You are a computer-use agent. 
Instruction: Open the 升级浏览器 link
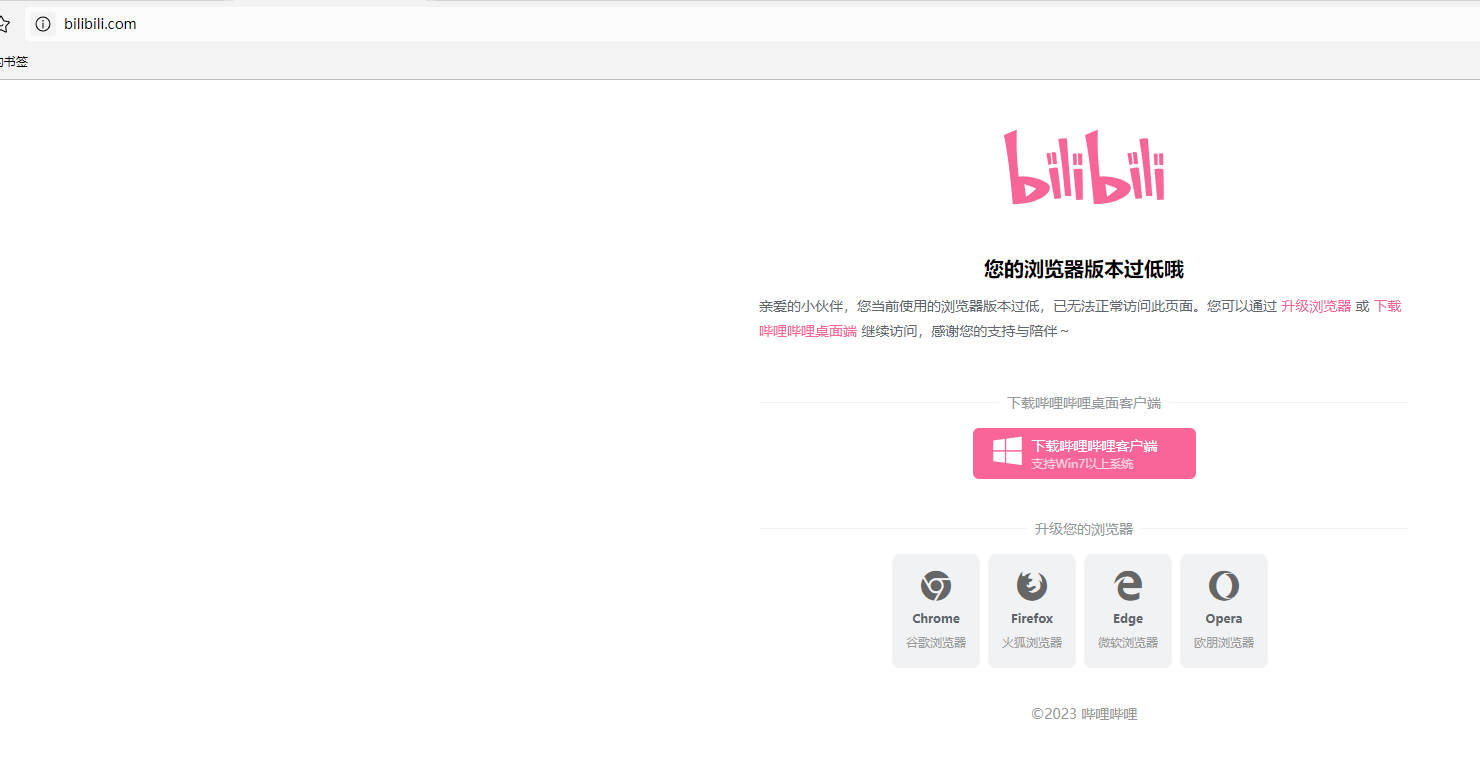coord(1316,306)
